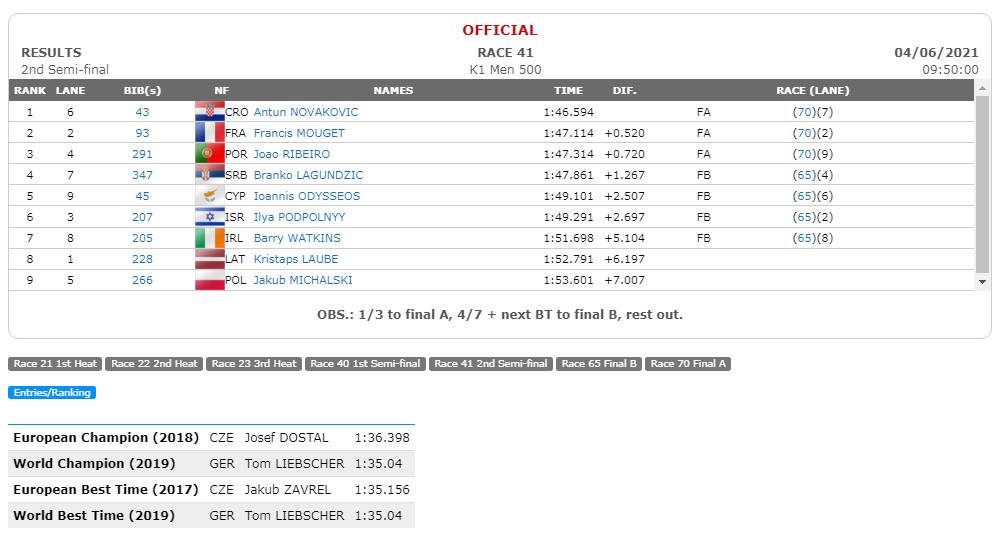The height and width of the screenshot is (540, 999).
Task: Click the Latvia flag icon
Action: coord(210,259)
